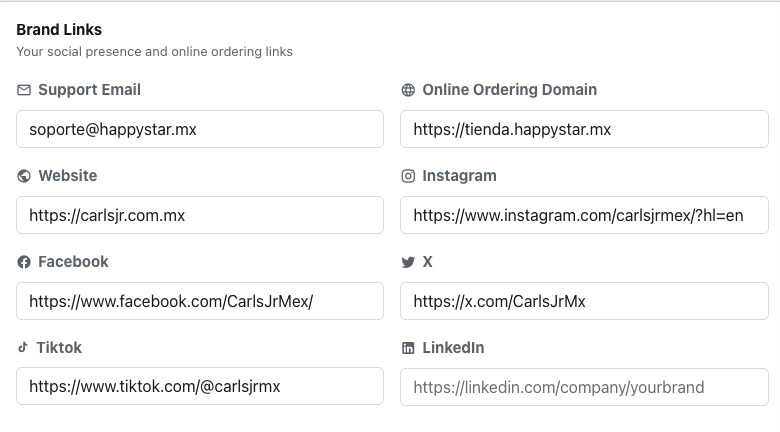Click the Tiktok label text
Viewport: 780px width, 432px height.
pyautogui.click(x=59, y=347)
